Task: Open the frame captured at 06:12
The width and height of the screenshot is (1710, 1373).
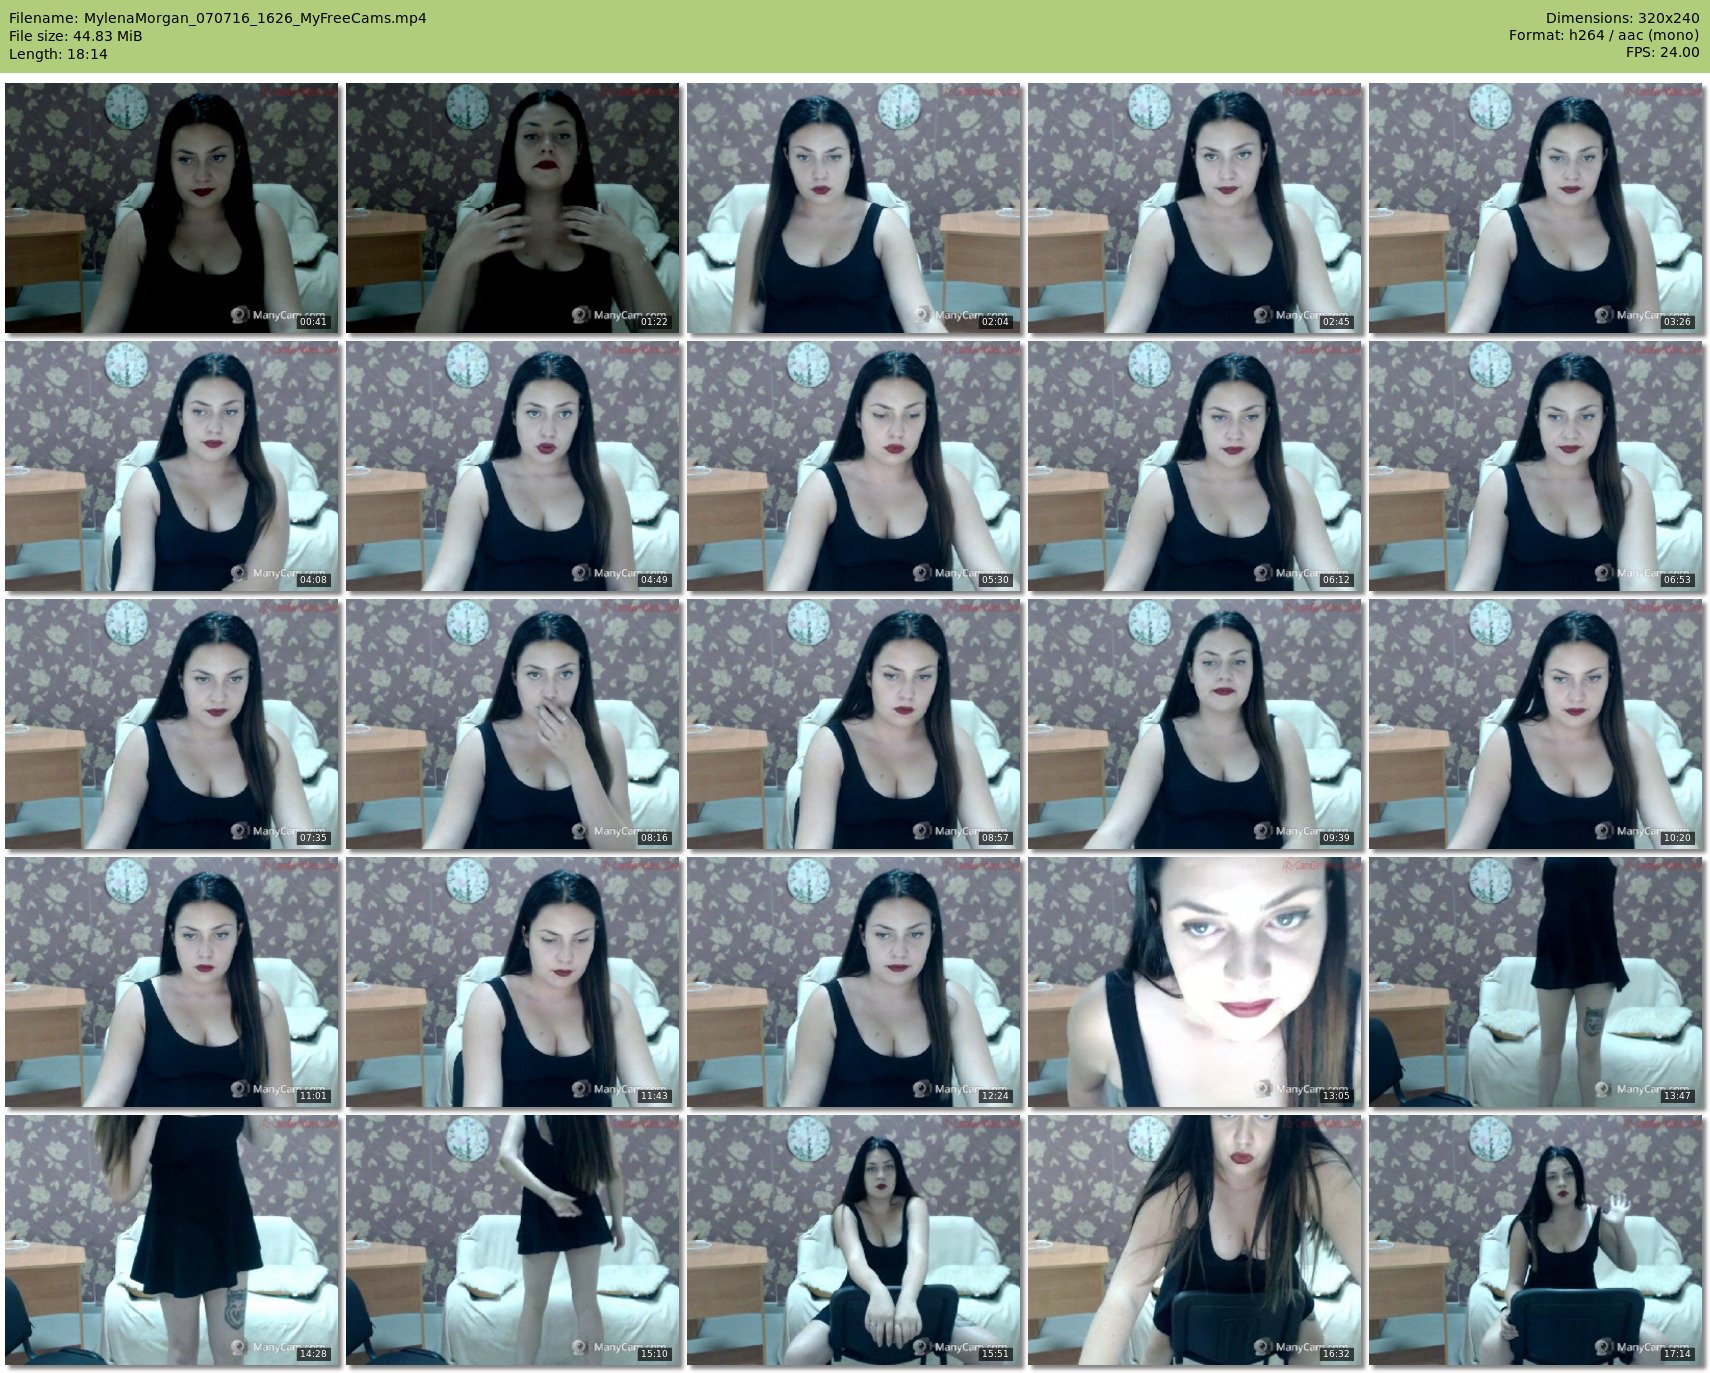Action: coord(1194,466)
